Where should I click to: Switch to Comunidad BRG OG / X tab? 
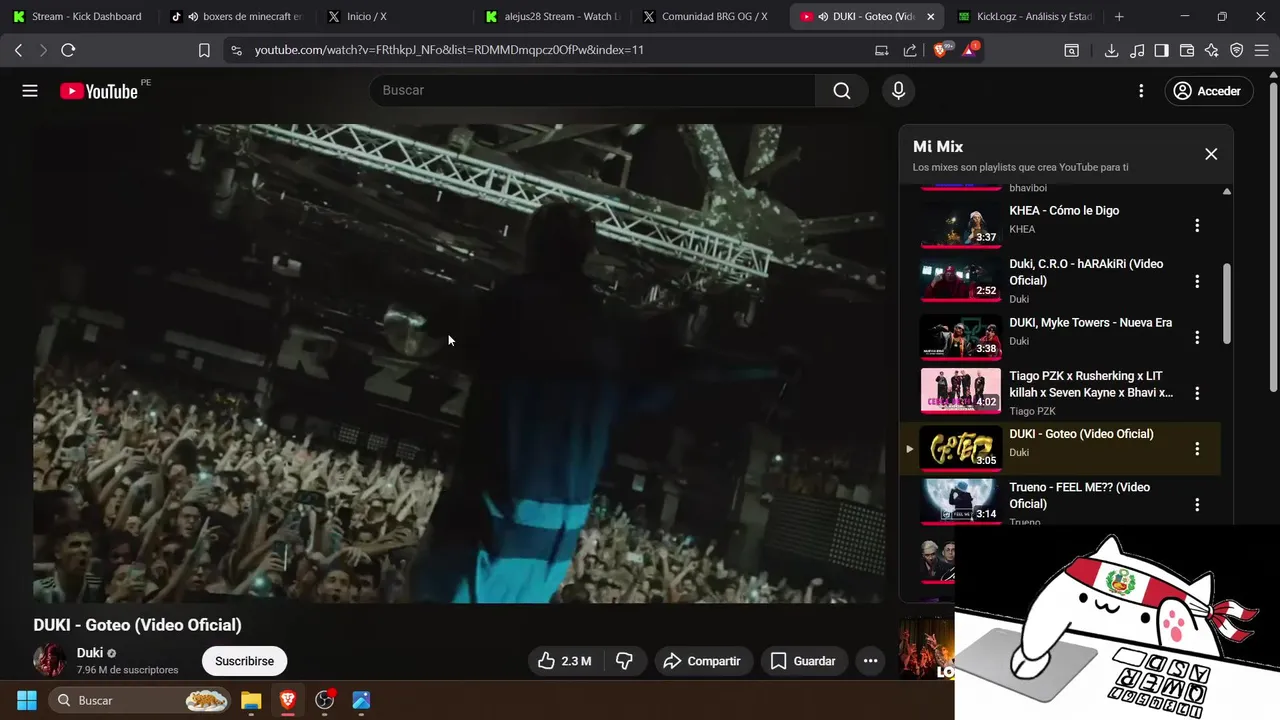(710, 17)
